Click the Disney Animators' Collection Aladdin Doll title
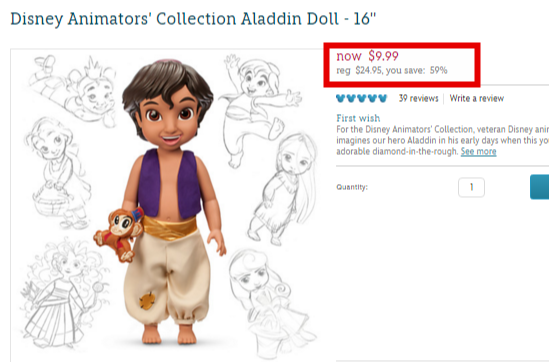Screen dimensions: 549x362 [193, 19]
